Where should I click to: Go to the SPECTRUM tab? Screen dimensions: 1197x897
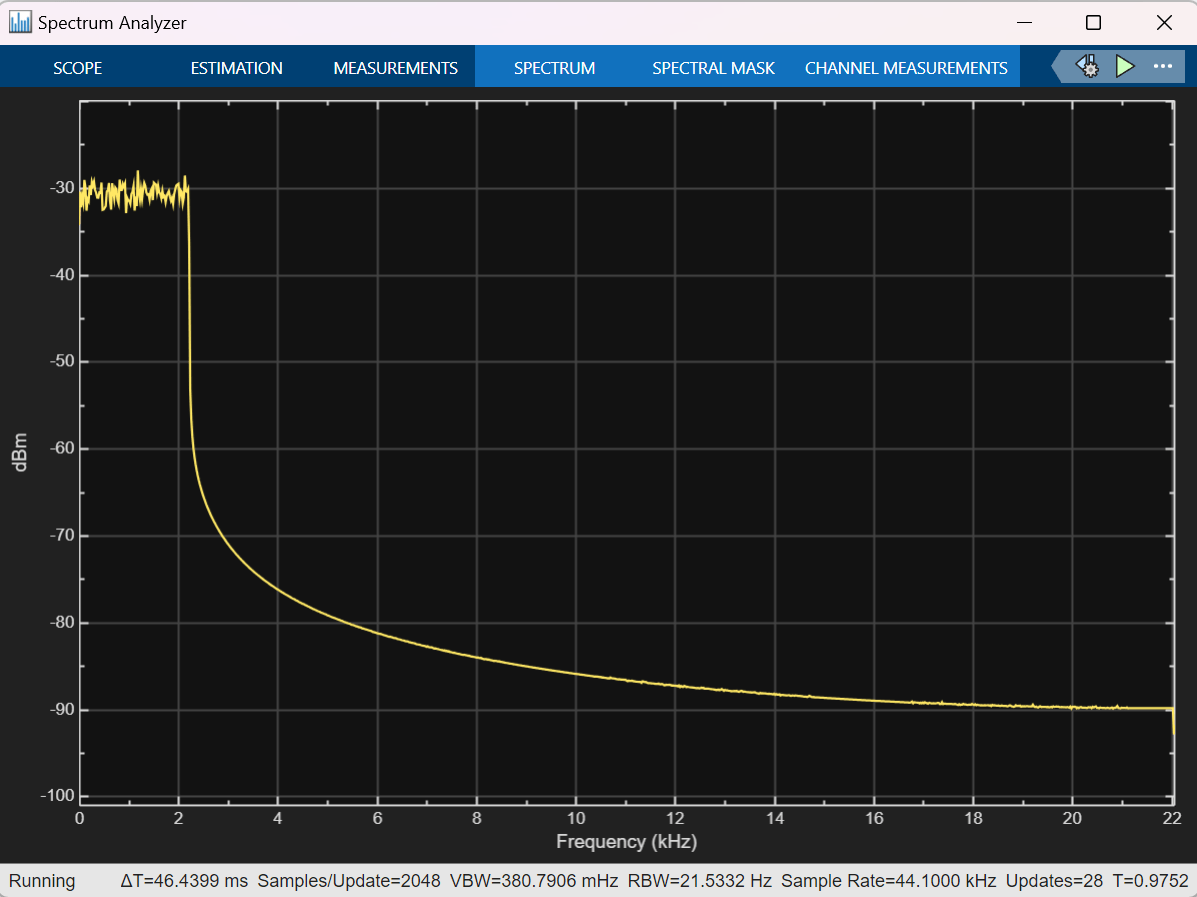click(554, 68)
